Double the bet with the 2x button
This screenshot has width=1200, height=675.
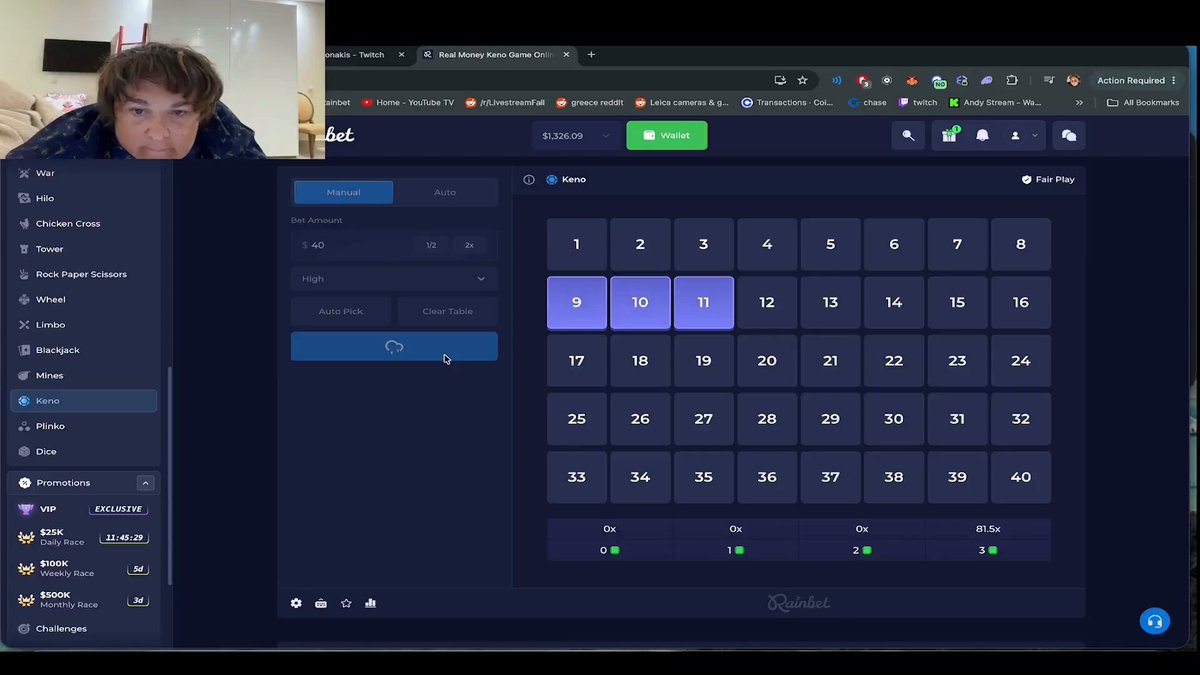click(469, 245)
